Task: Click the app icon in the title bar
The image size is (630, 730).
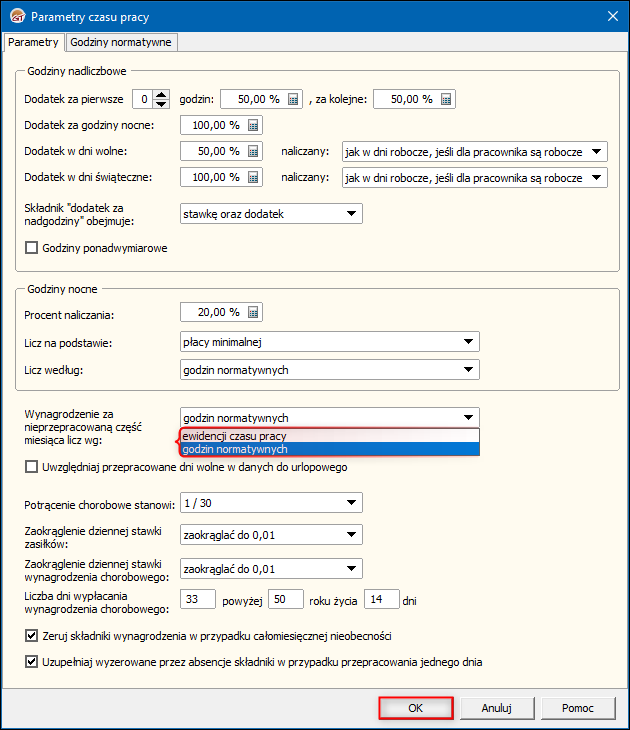Action: point(18,16)
